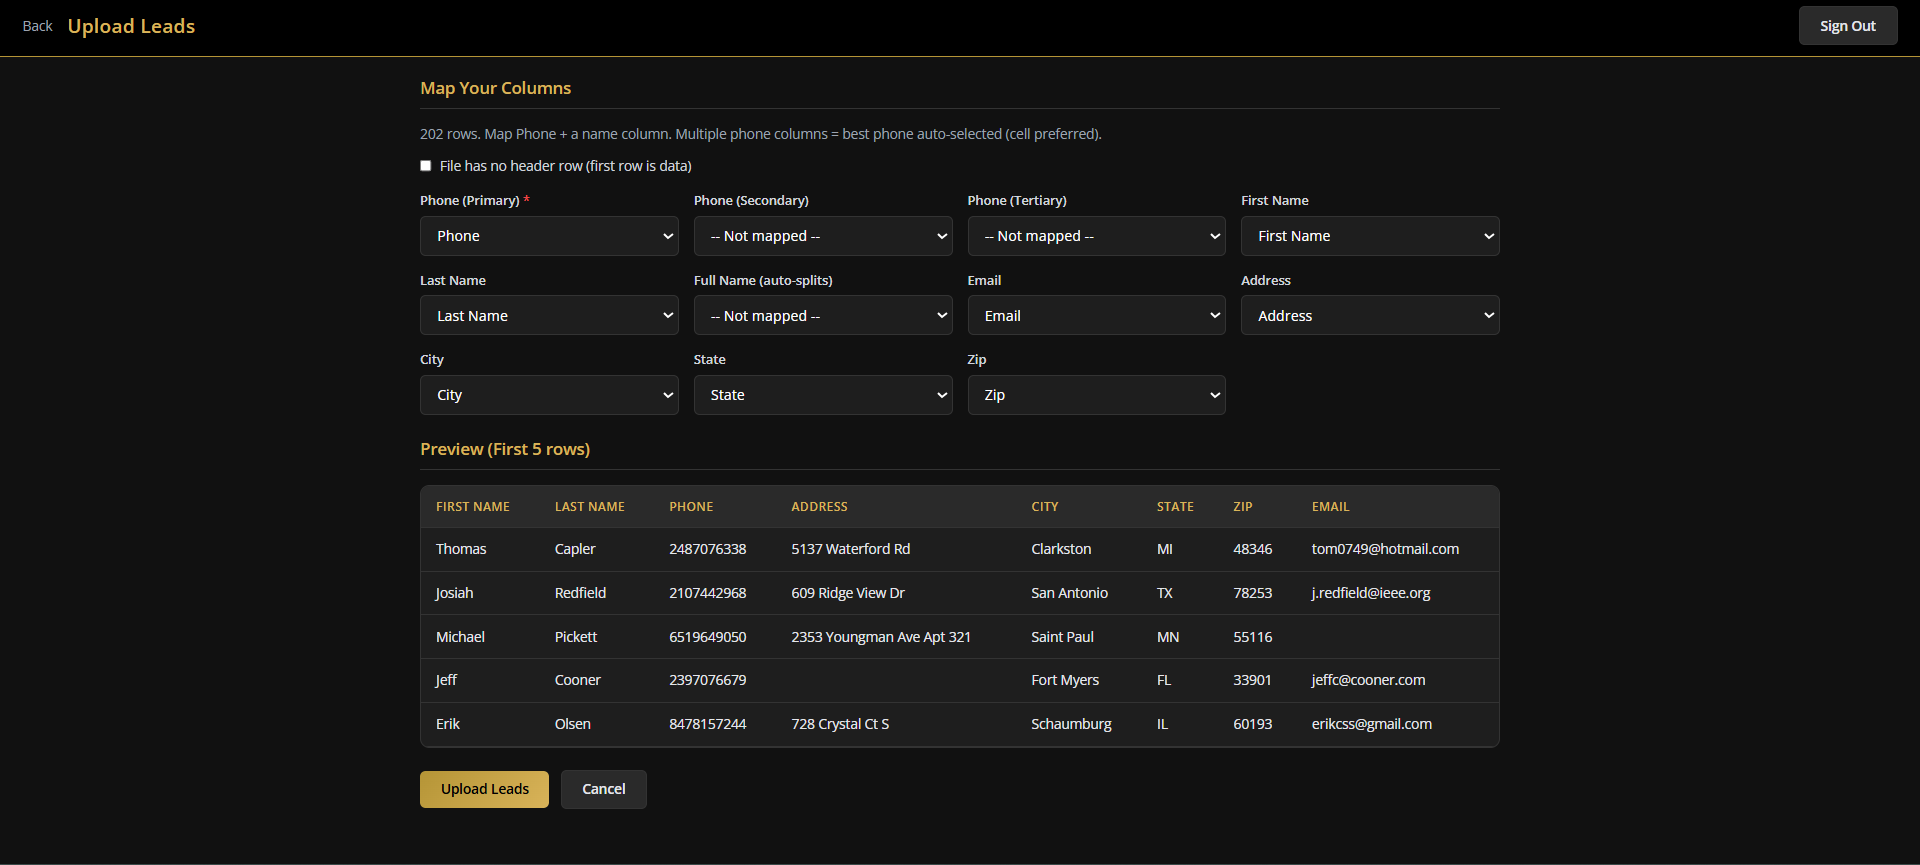Click address '5137 Waterford Rd'
Screen dimensions: 1920x865
(x=851, y=549)
